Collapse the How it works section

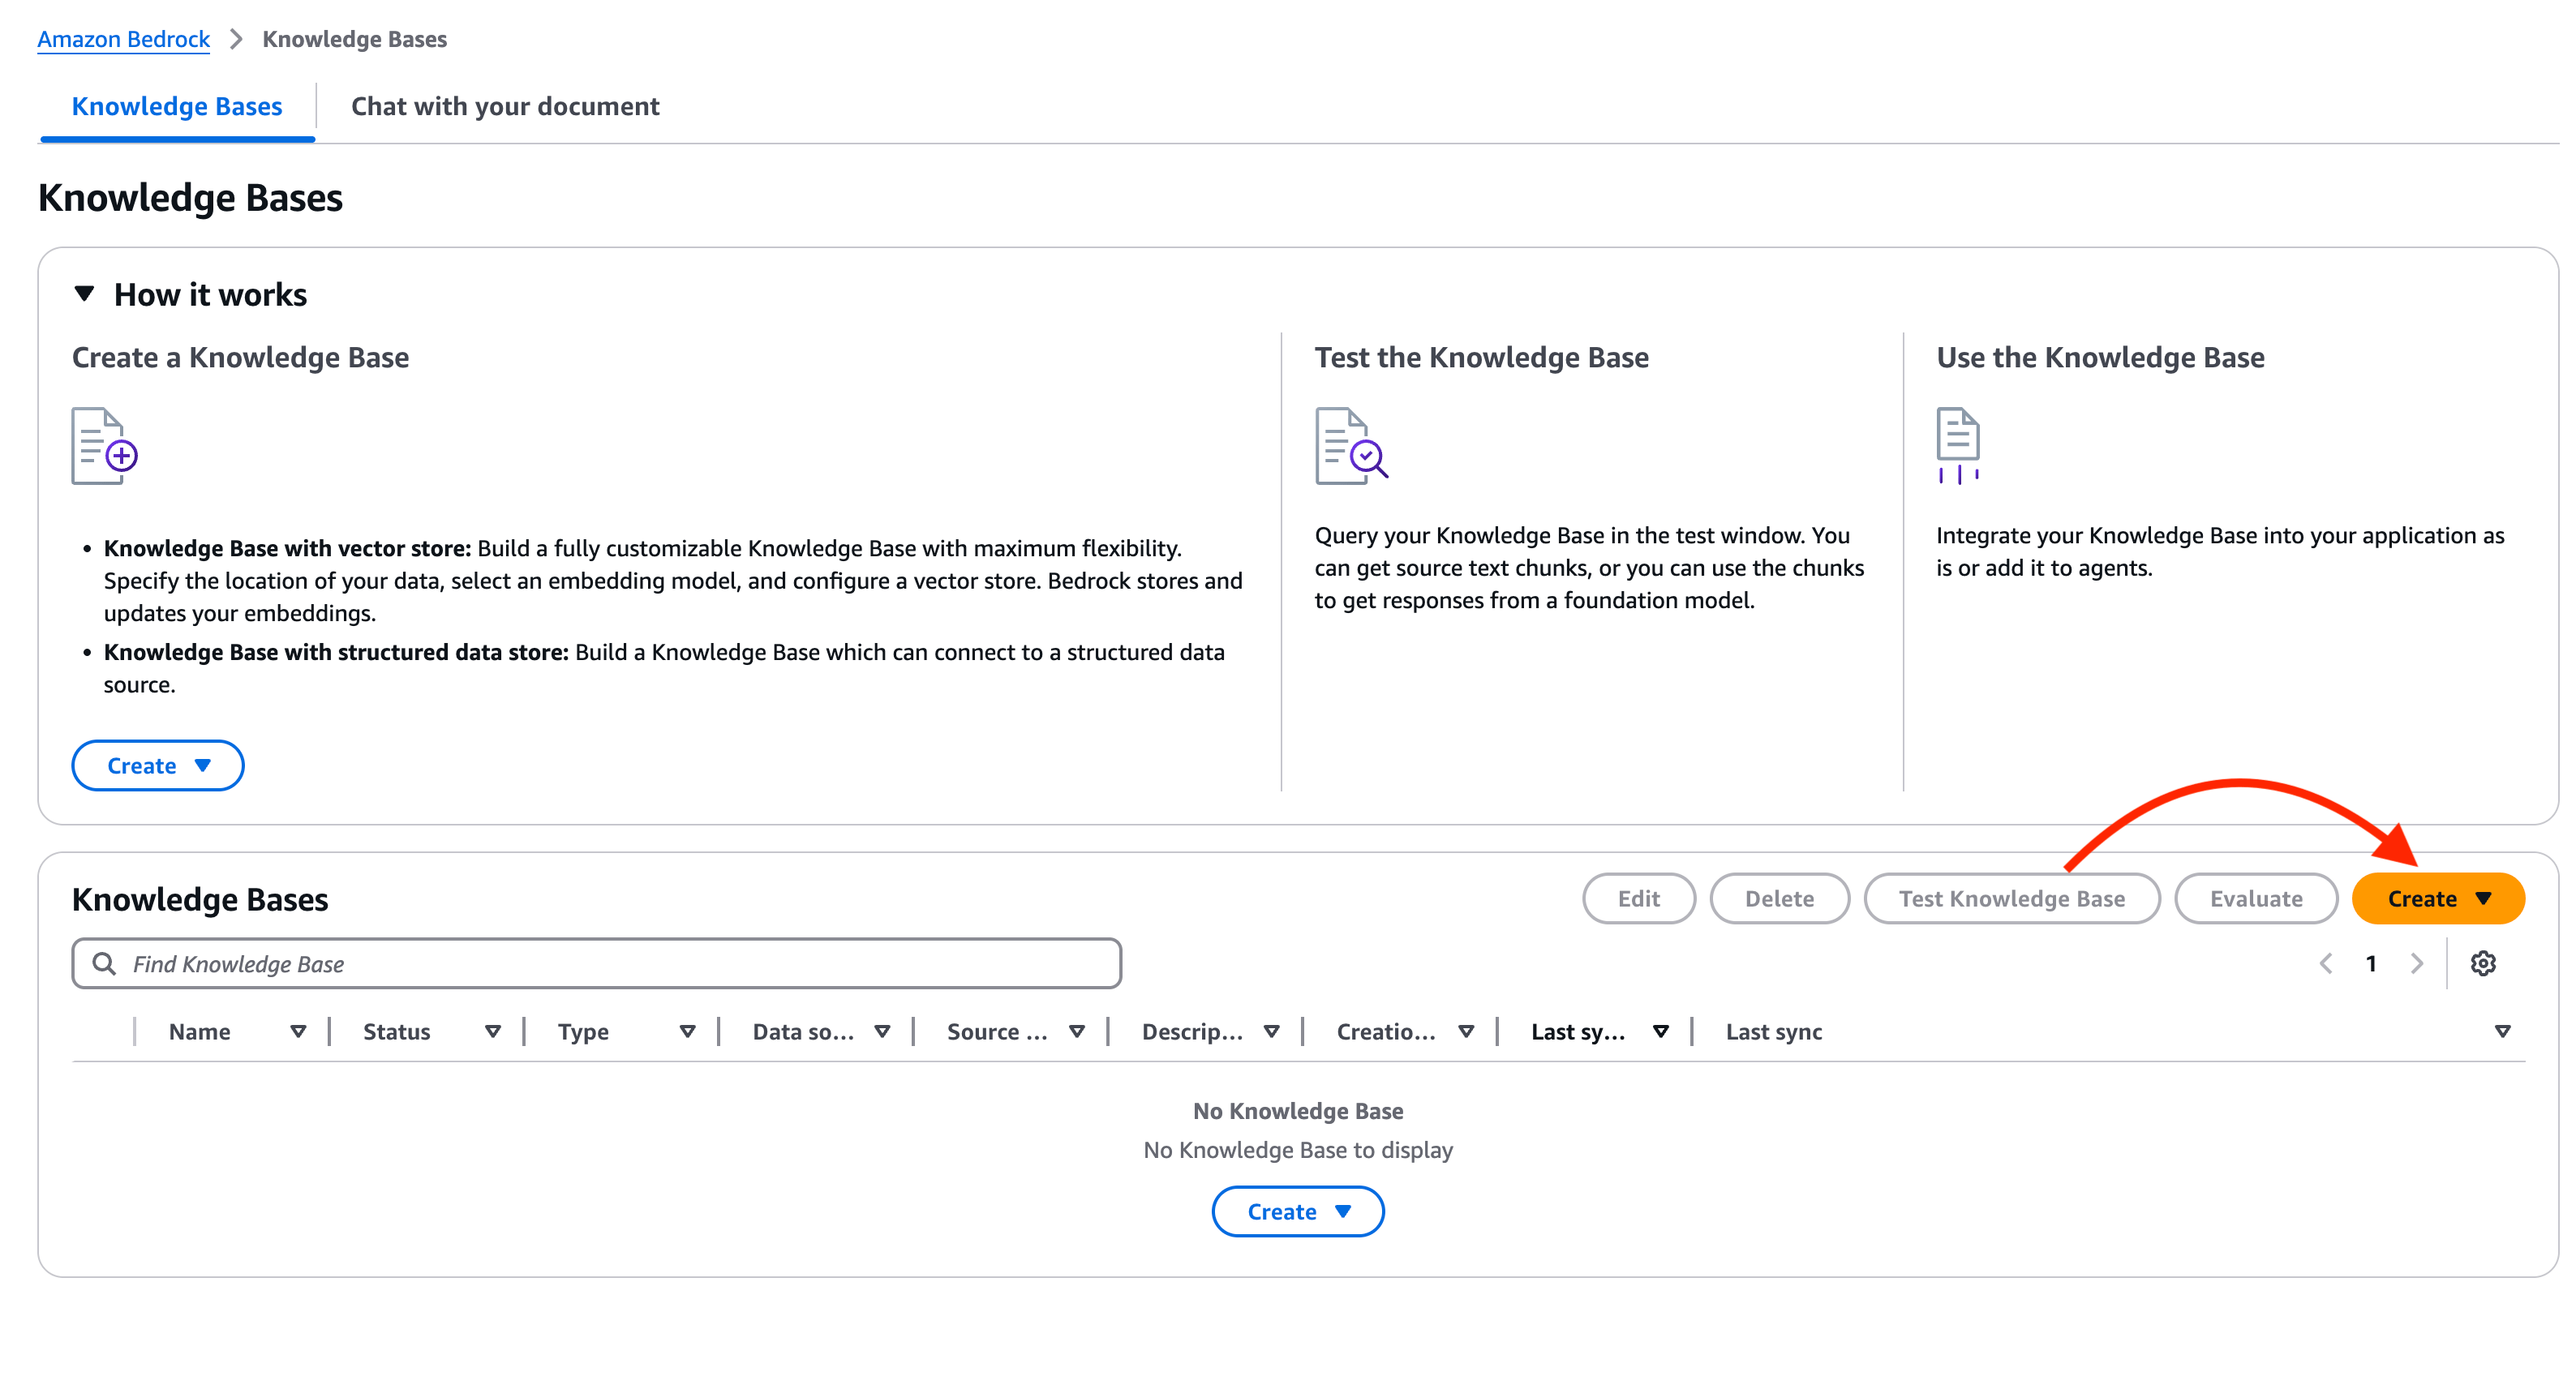(x=85, y=294)
